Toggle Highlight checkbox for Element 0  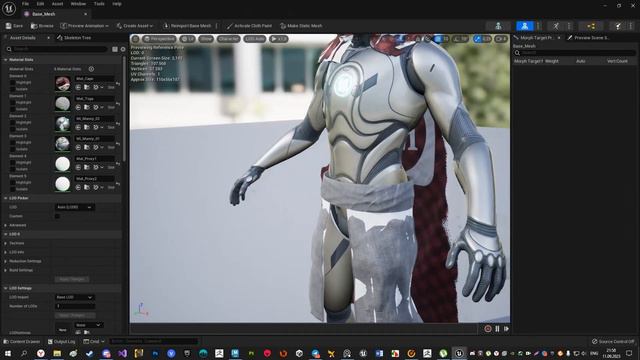tap(12, 82)
